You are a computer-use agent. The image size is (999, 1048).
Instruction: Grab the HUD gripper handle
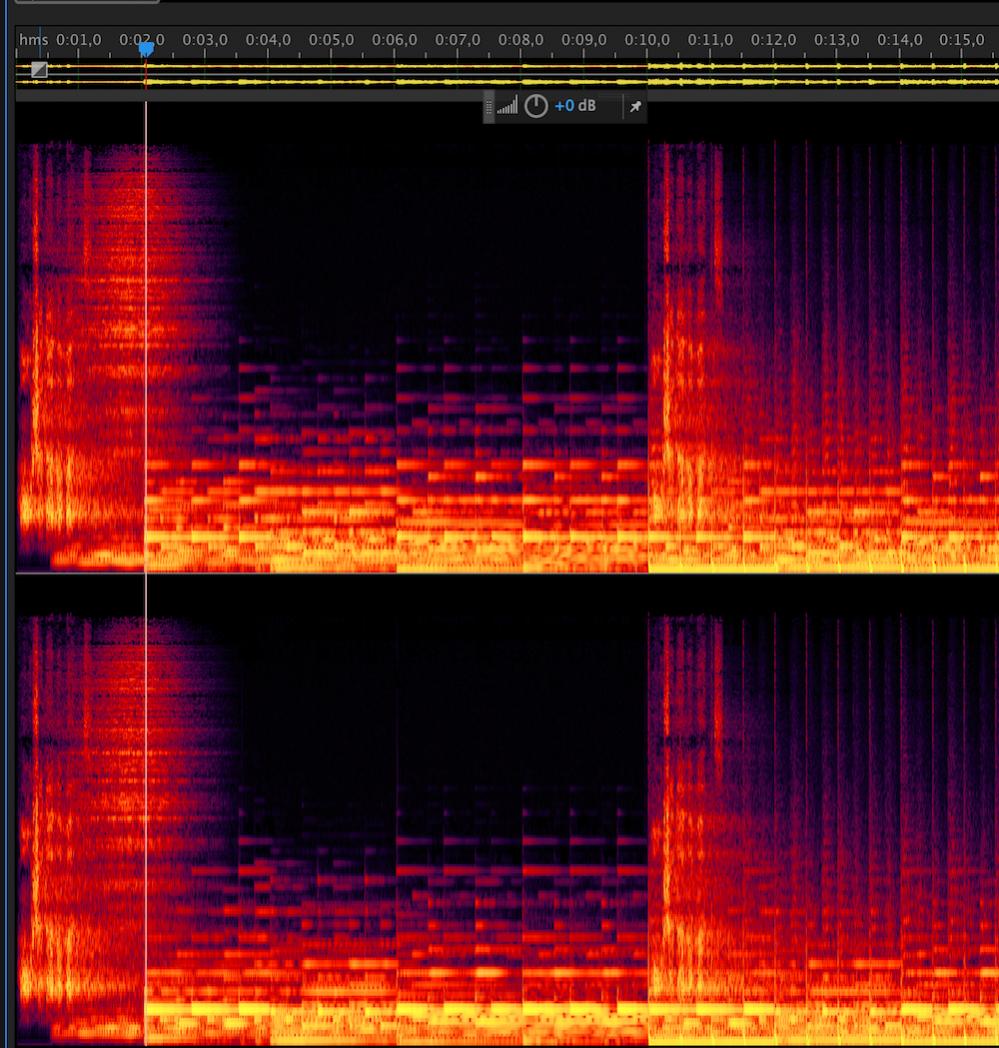click(488, 107)
